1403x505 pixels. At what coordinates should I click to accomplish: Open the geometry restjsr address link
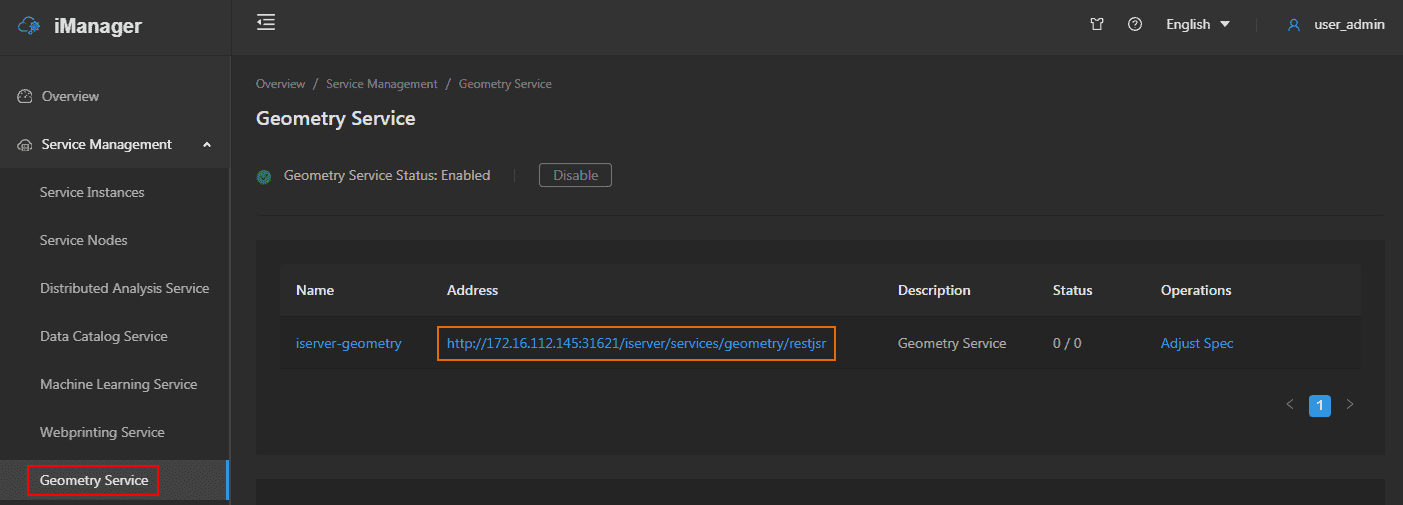click(636, 343)
